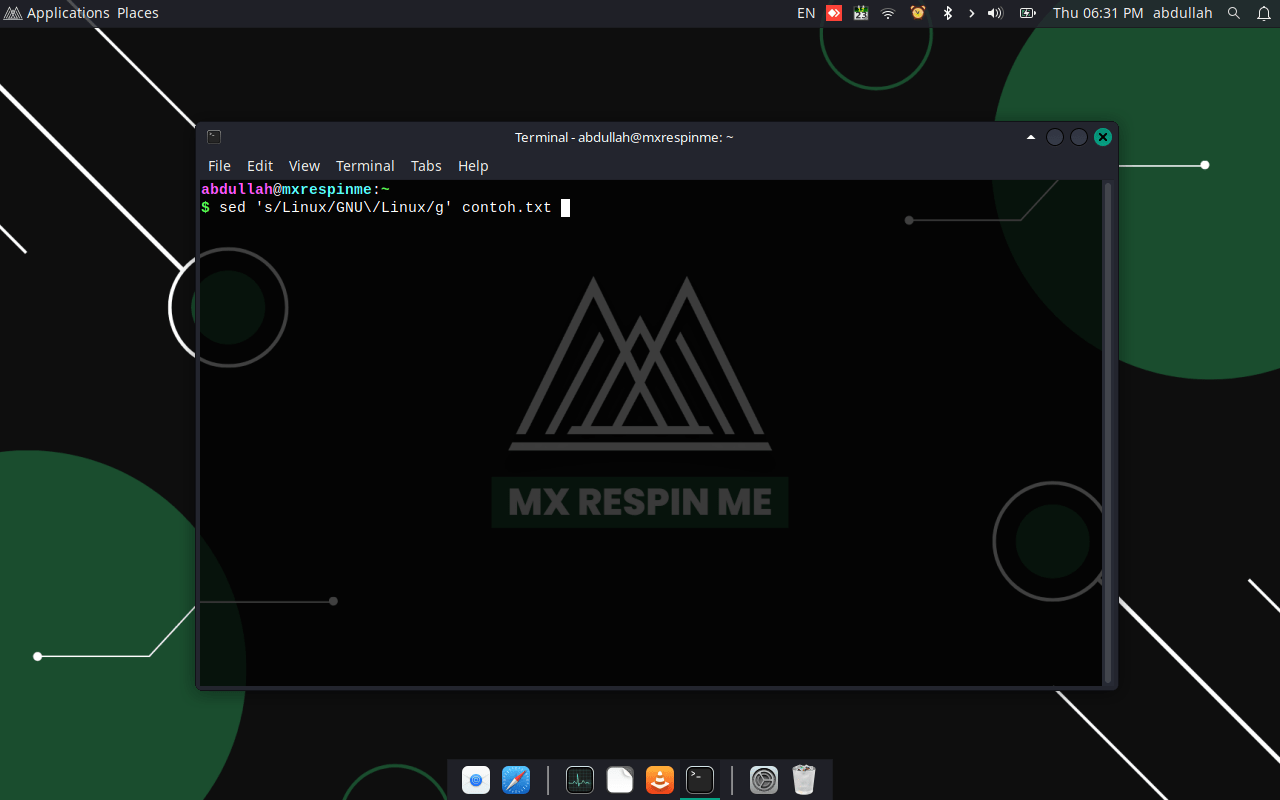Open the Trash from the dock

pos(804,780)
